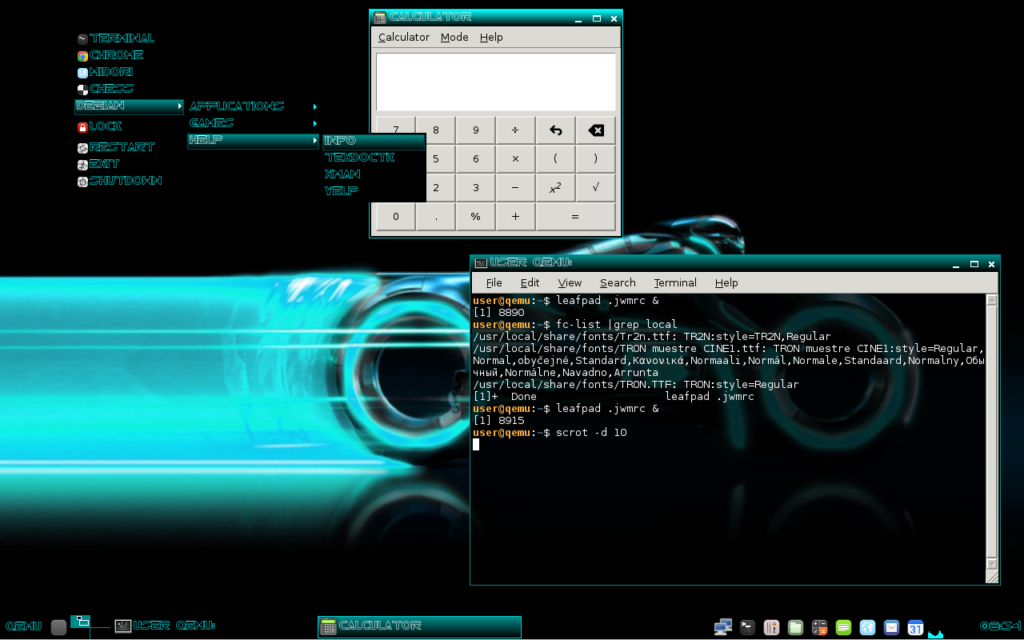Launch the calculator from the tray icon
This screenshot has width=1024, height=640.
coord(819,627)
